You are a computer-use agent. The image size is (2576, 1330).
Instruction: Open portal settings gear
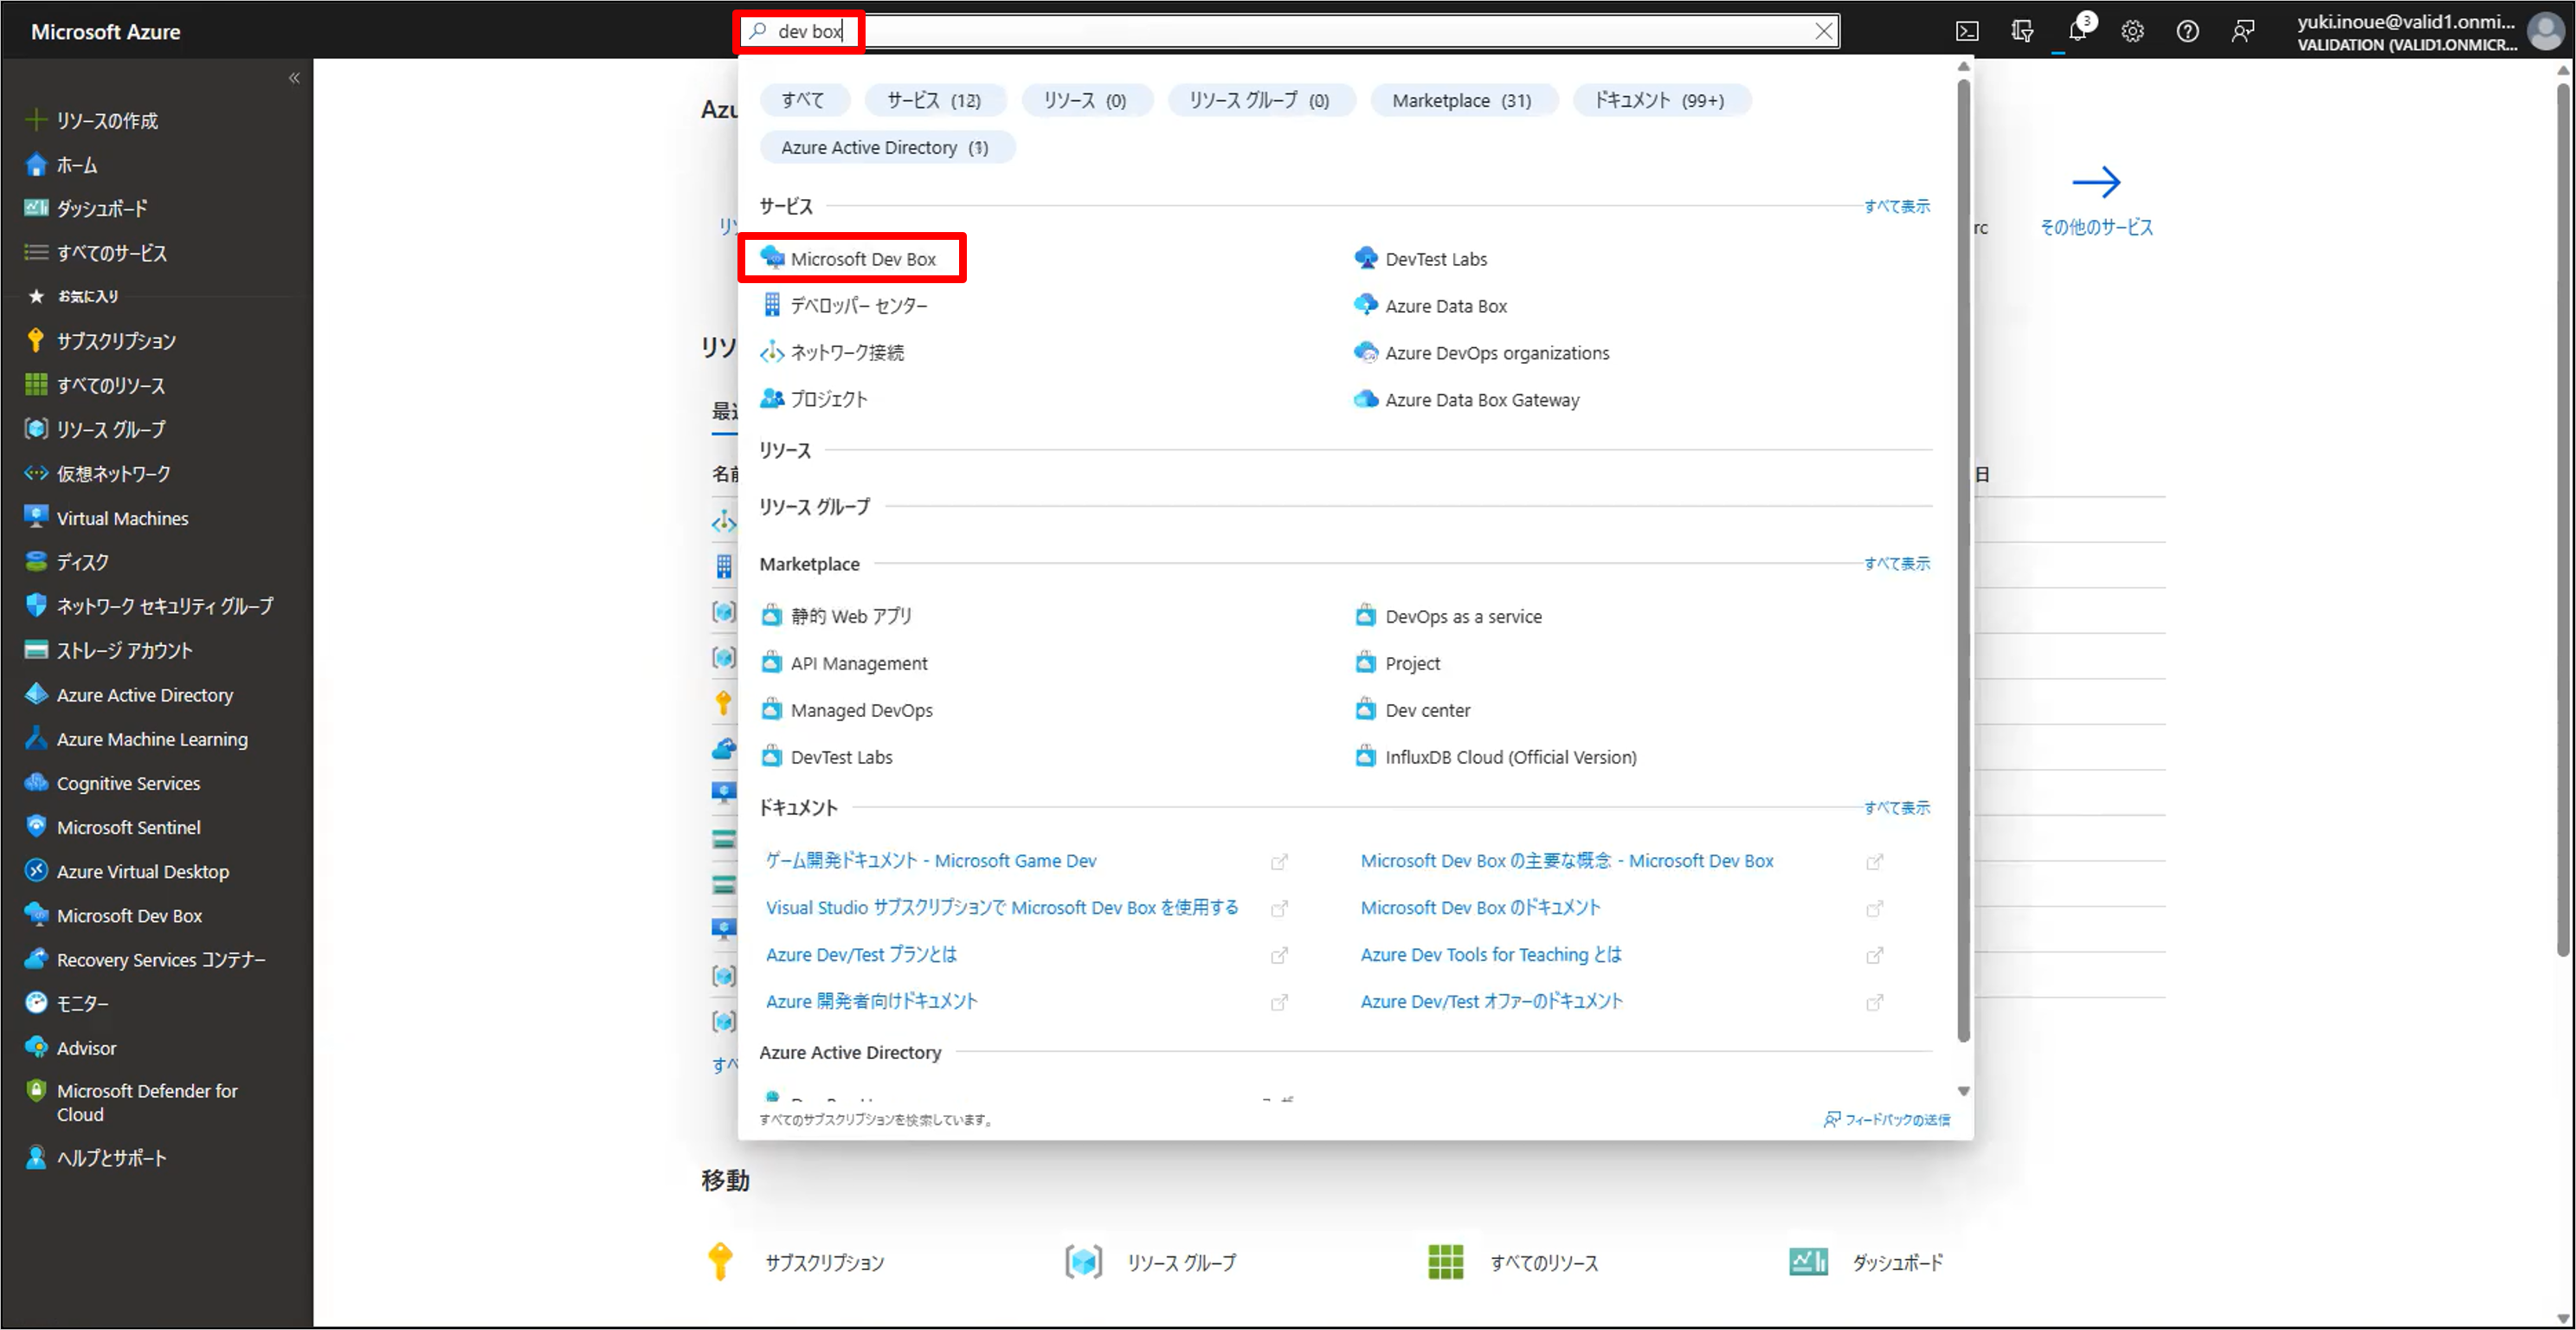tap(2132, 31)
